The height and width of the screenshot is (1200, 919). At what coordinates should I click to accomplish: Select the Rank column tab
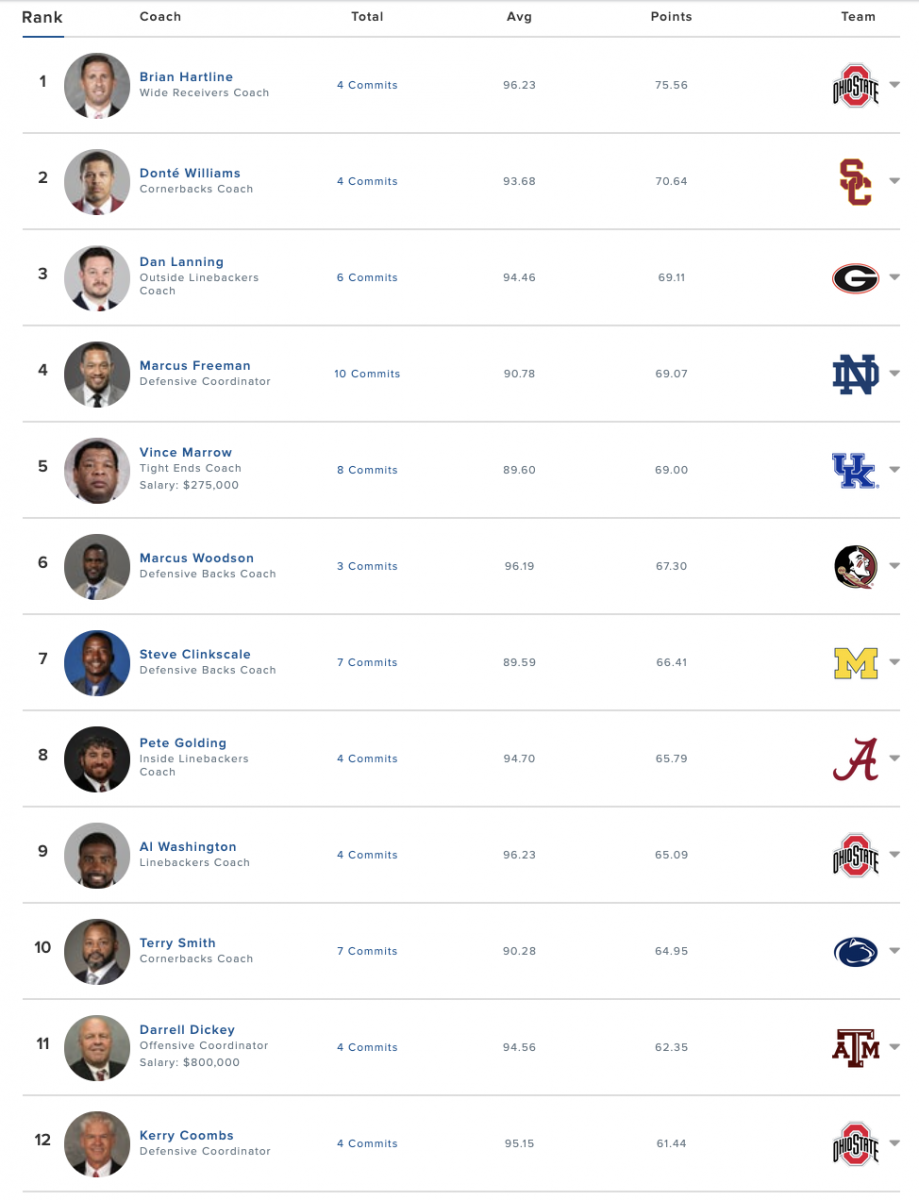(42, 17)
